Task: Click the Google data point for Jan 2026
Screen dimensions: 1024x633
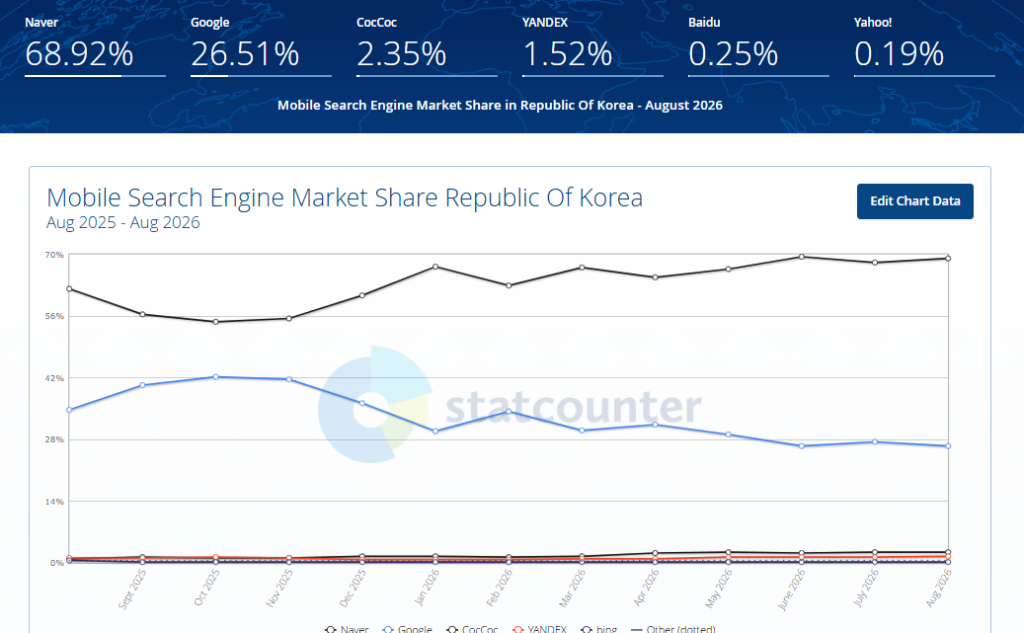Action: click(436, 431)
